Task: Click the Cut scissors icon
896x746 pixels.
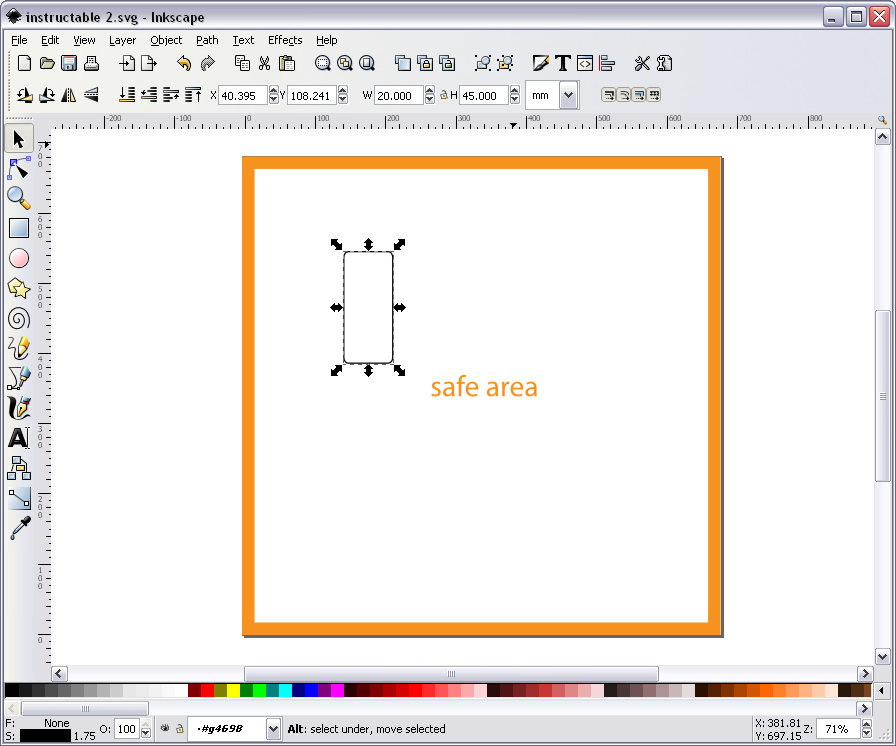Action: (264, 63)
